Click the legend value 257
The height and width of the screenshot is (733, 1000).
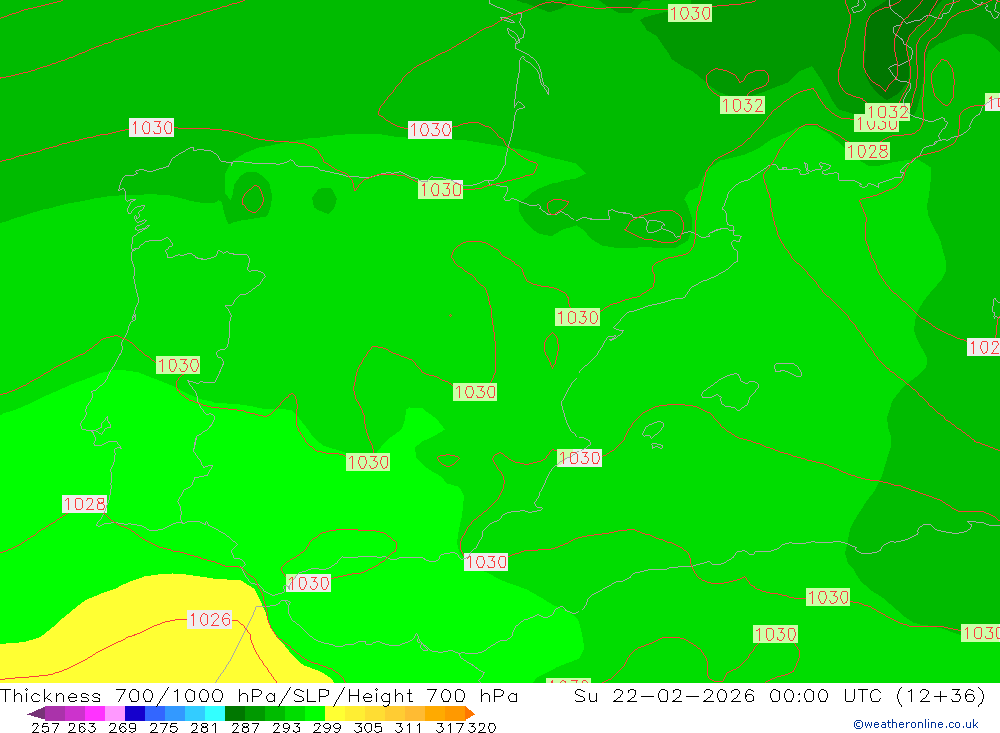(45, 727)
